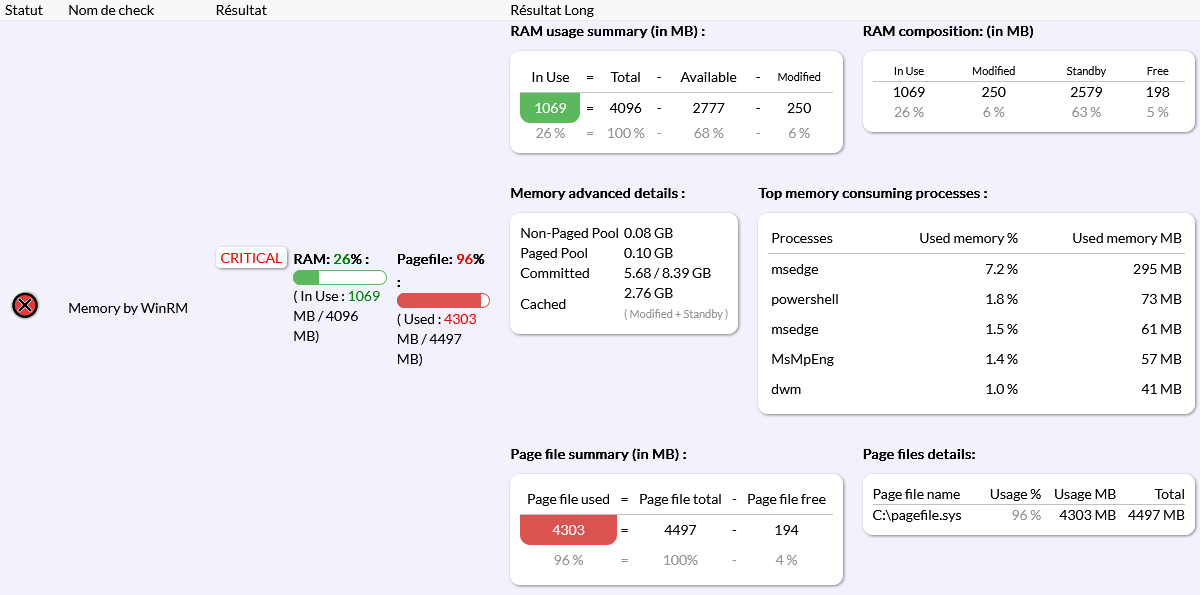Click the Page file free value 194
Screen dimensions: 1200x595
click(x=786, y=530)
